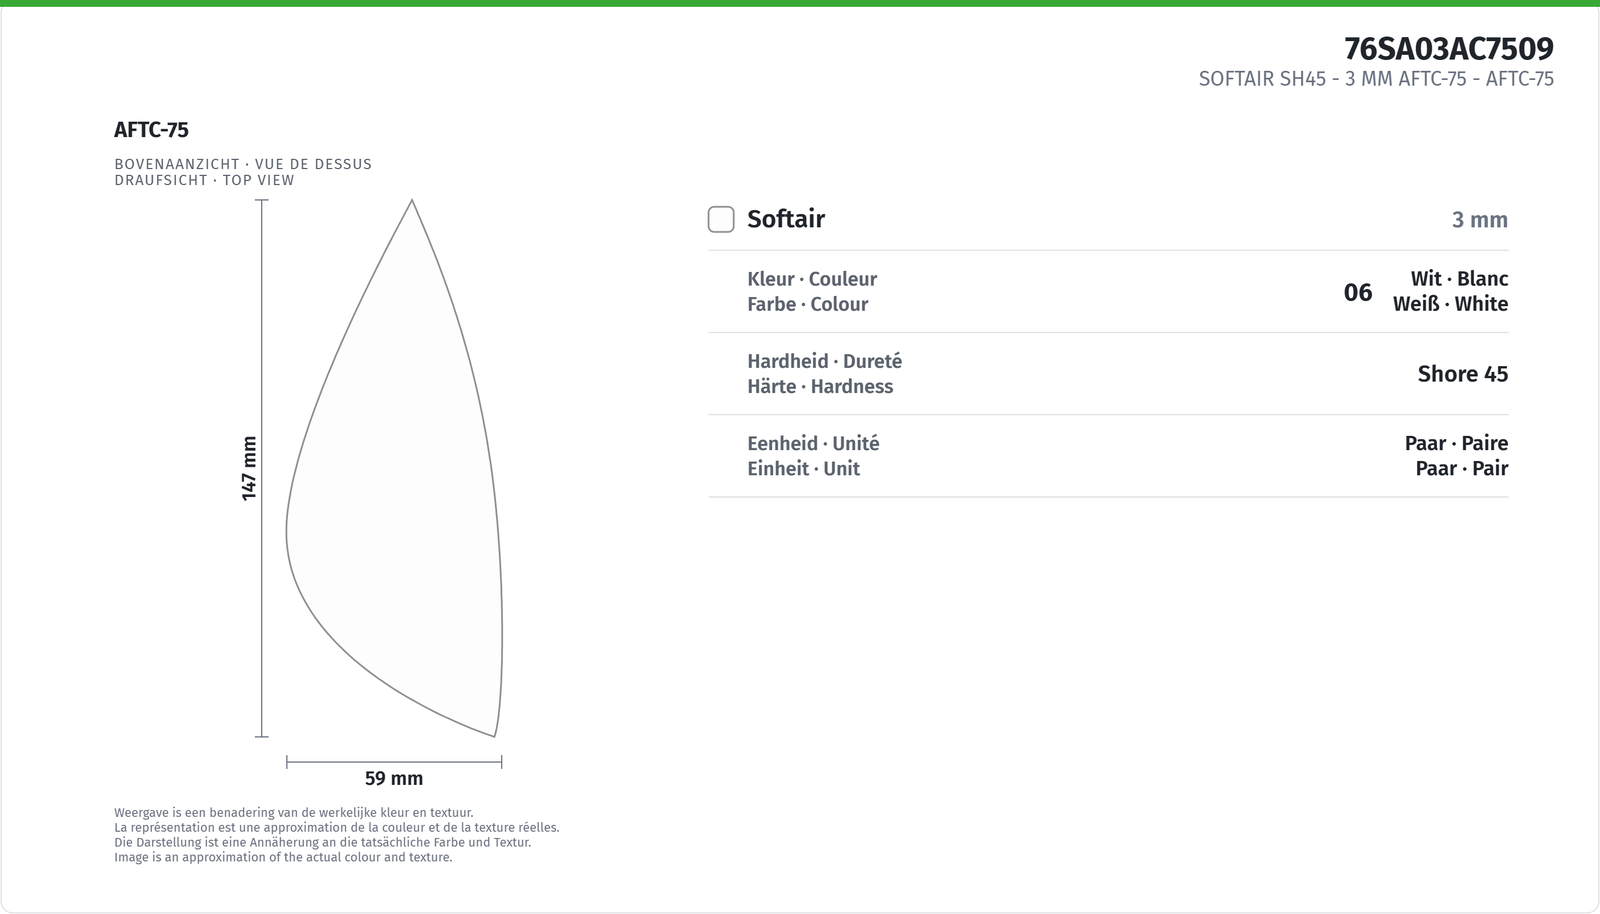Click the 59 mm width dimension
The image size is (1600, 914).
point(394,778)
